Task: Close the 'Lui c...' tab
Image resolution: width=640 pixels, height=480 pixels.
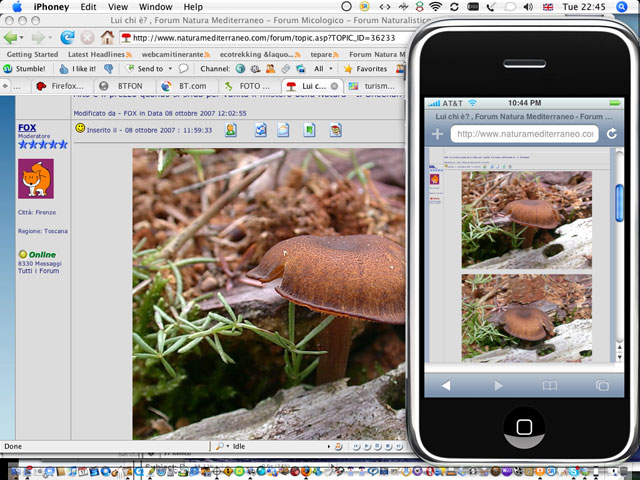Action: tap(335, 86)
